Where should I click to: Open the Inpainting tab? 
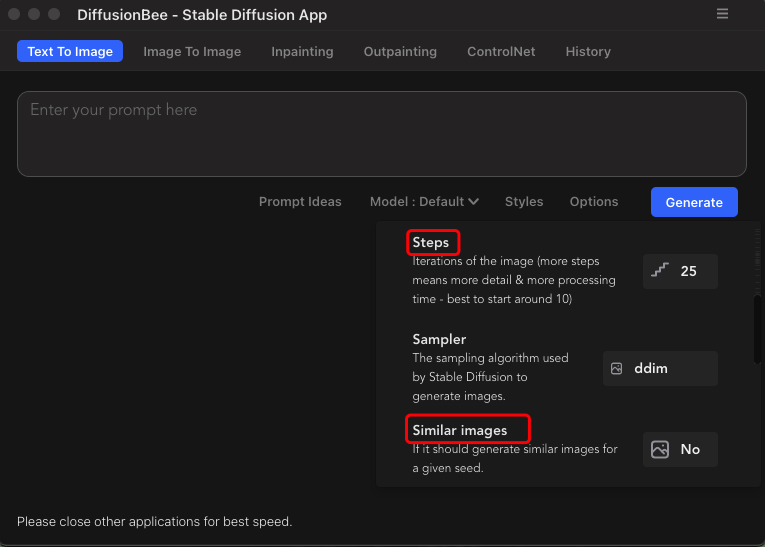click(302, 51)
